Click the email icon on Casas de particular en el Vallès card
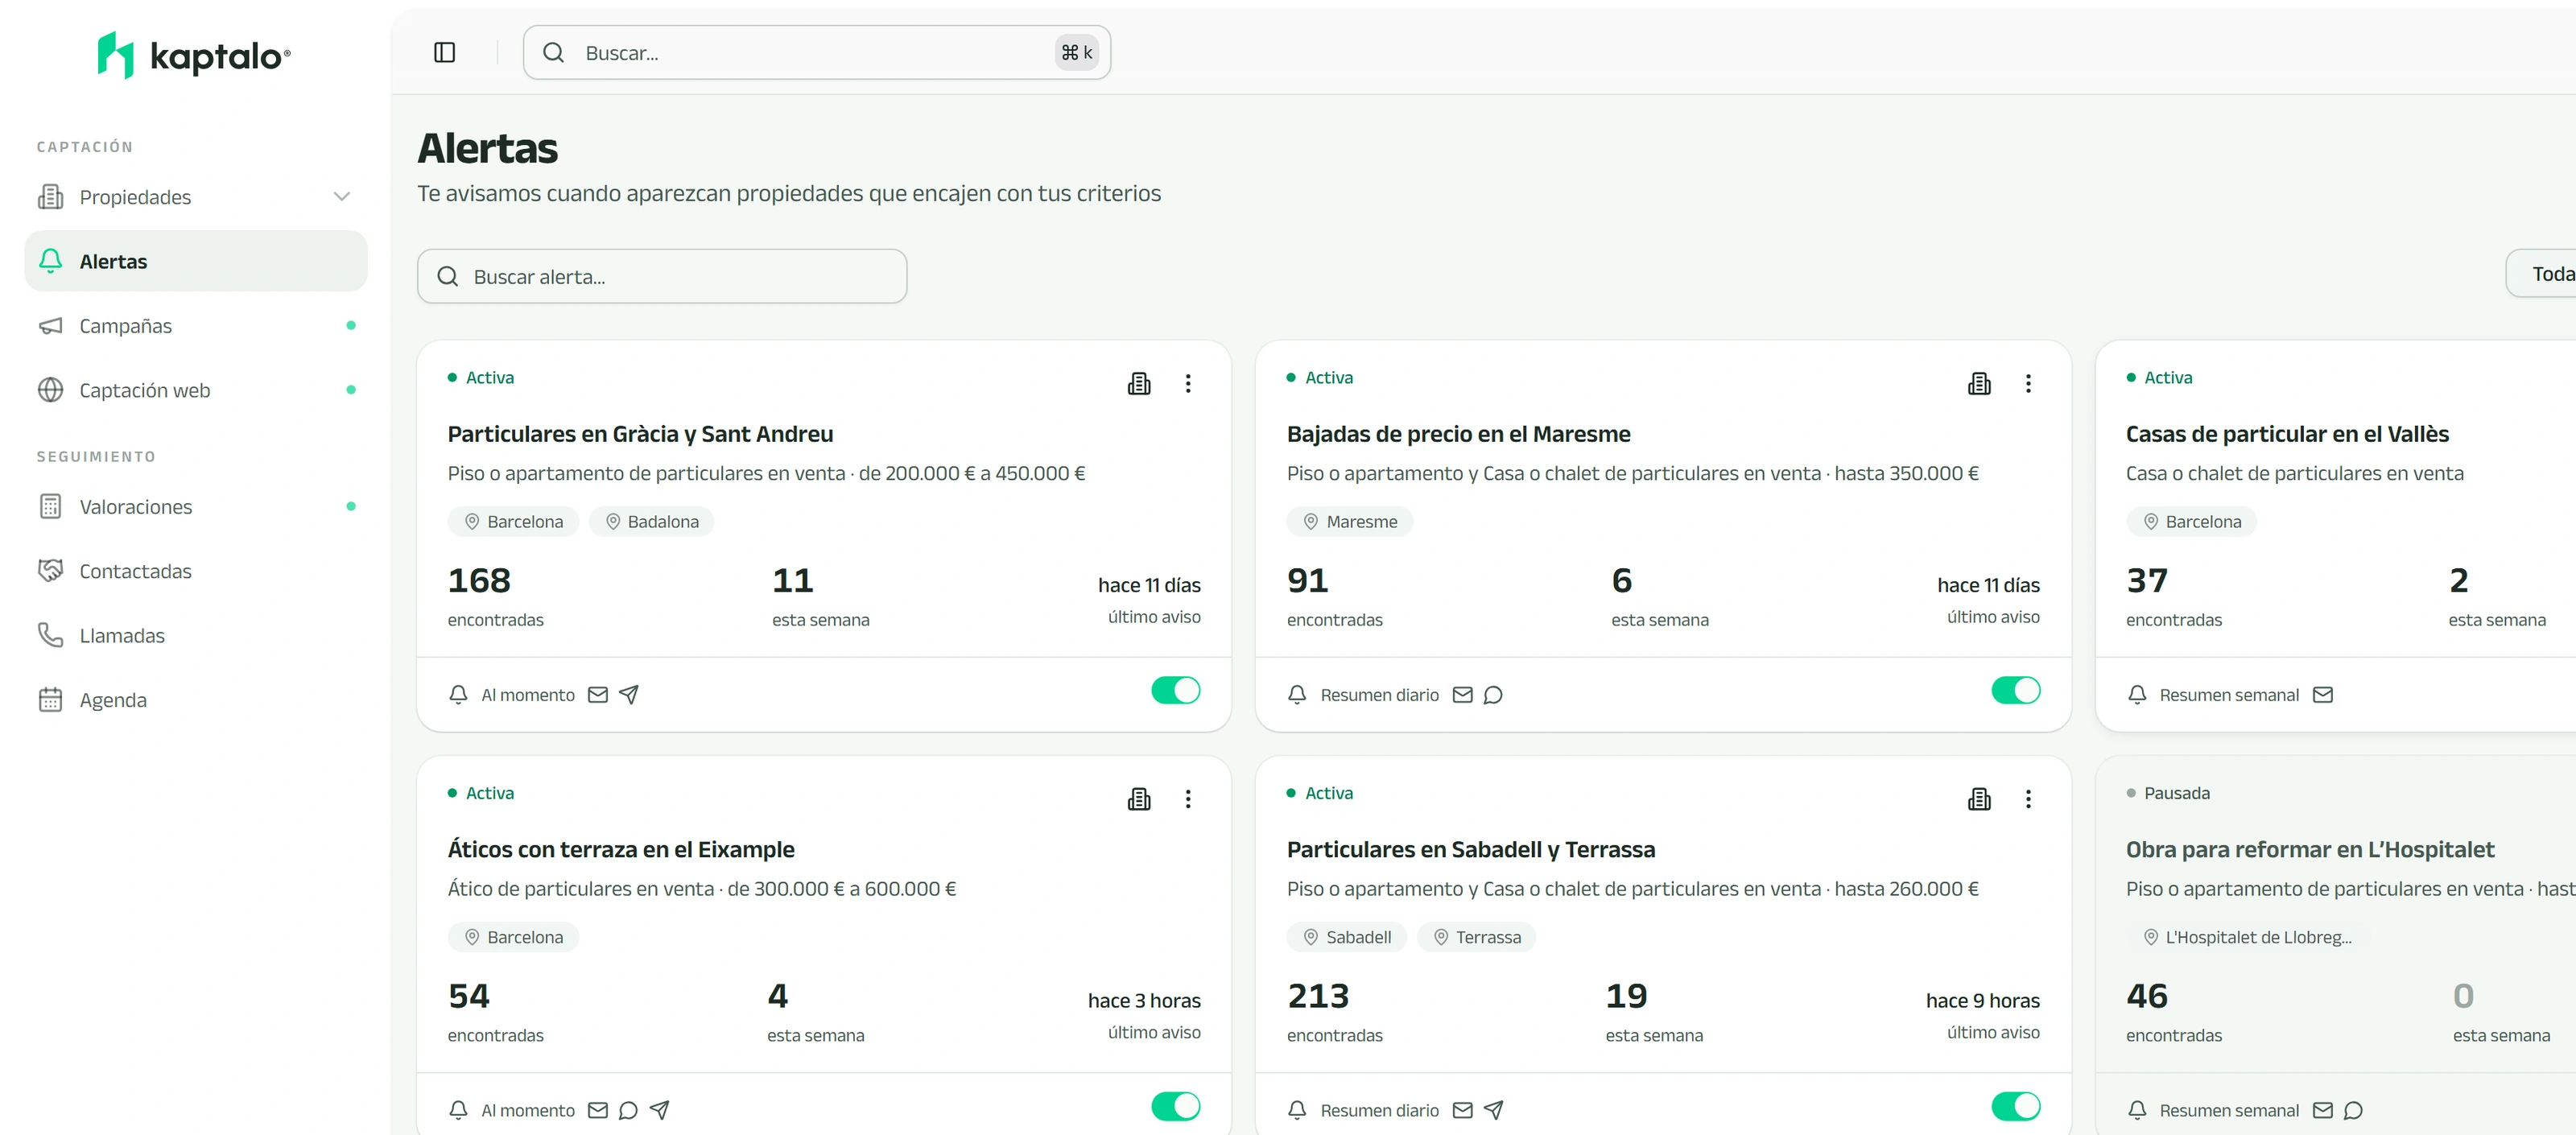2576x1135 pixels. coord(2322,695)
